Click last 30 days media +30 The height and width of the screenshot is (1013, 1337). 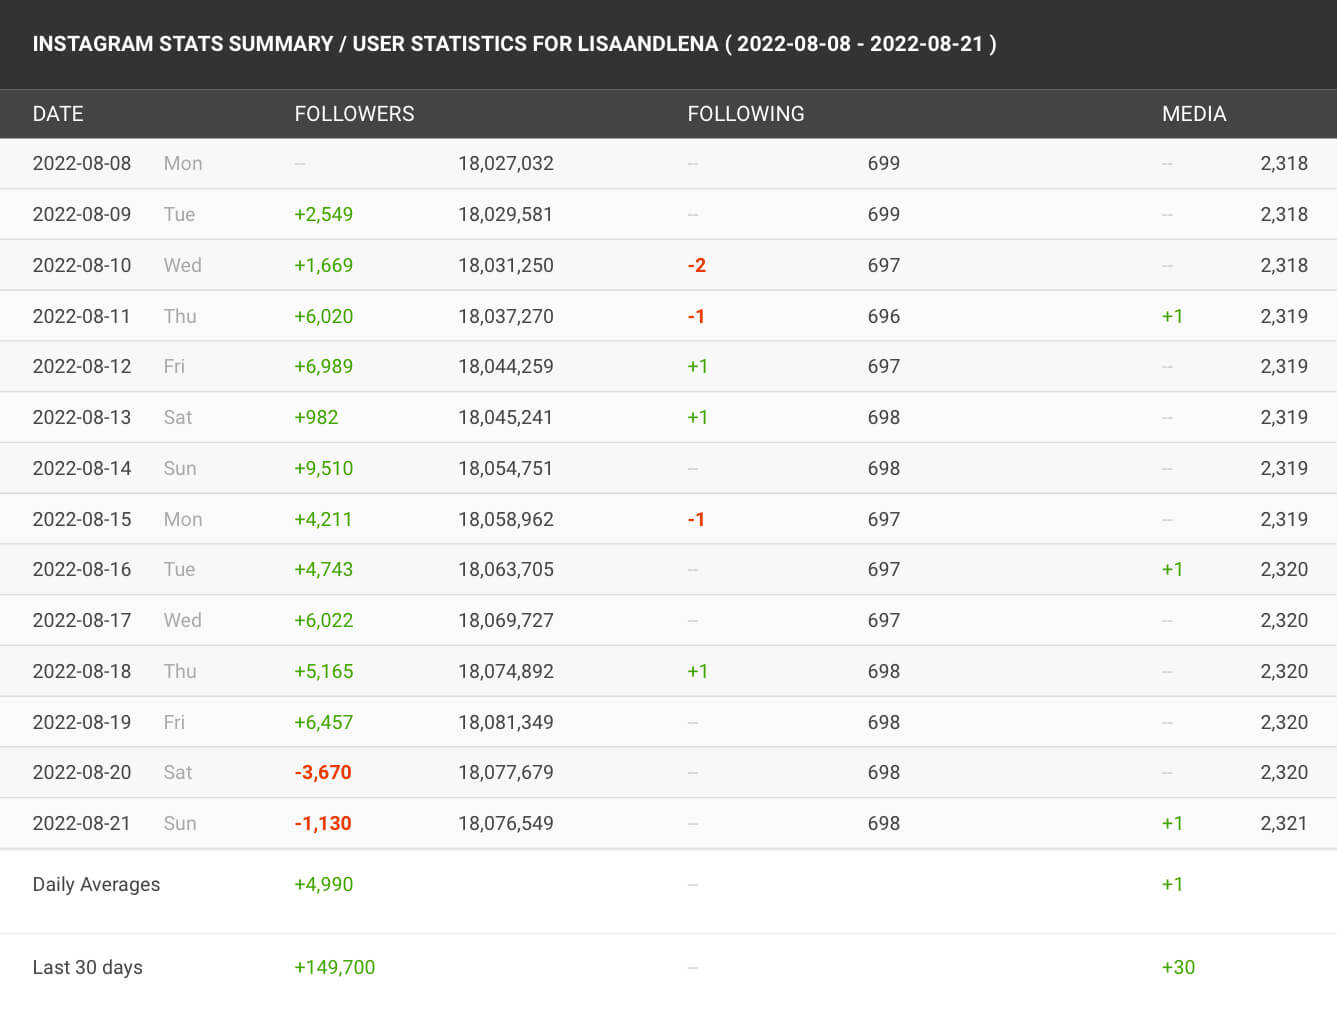pyautogui.click(x=1178, y=967)
